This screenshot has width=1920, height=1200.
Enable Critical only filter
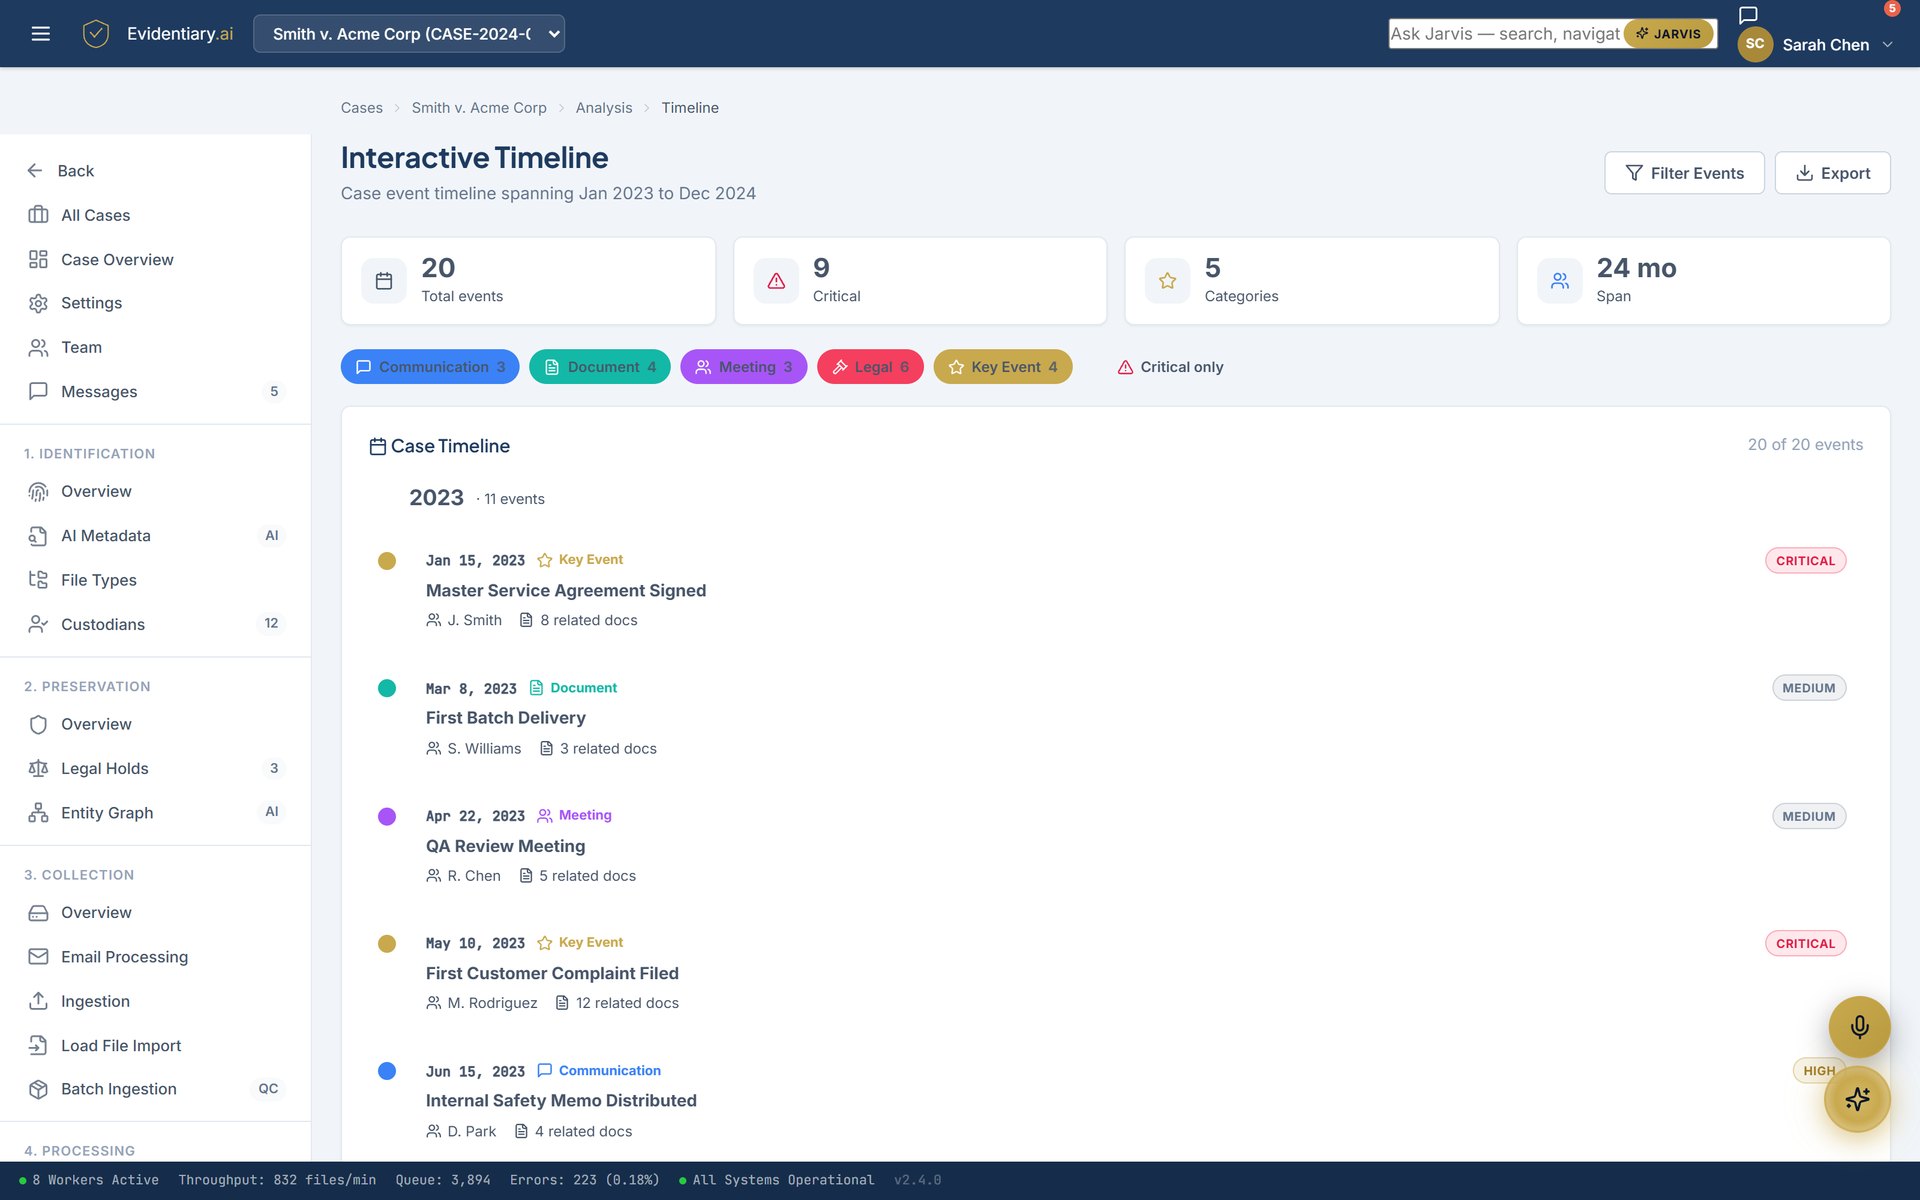pos(1170,367)
